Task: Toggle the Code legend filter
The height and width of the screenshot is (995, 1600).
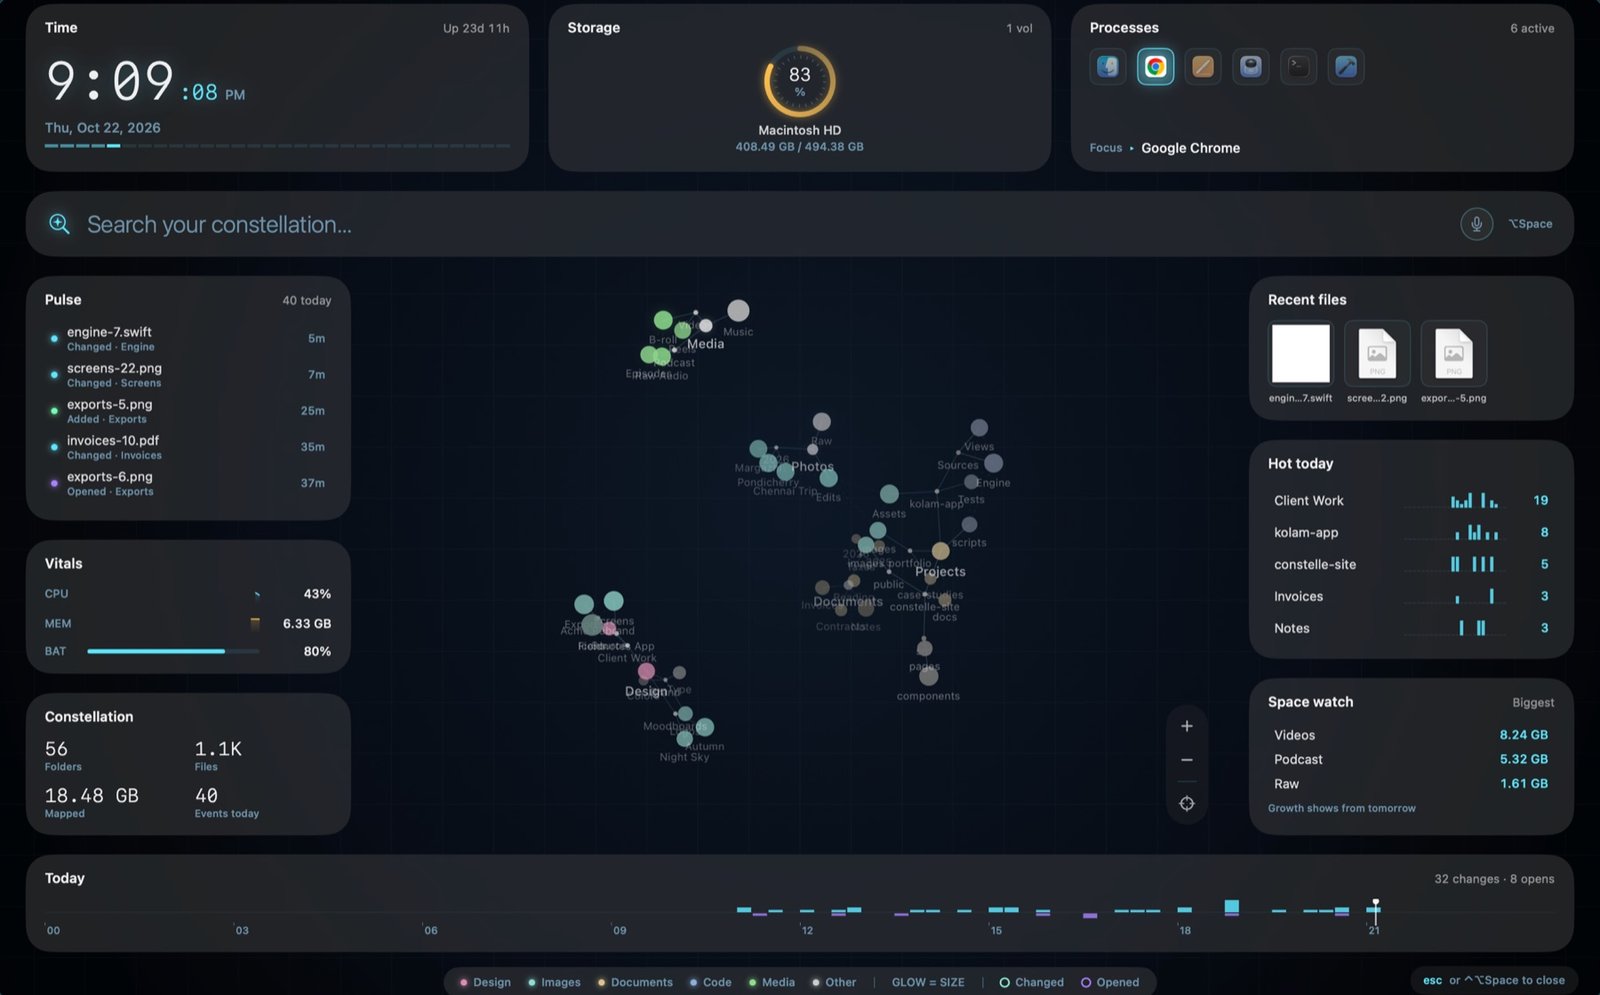Action: point(710,982)
